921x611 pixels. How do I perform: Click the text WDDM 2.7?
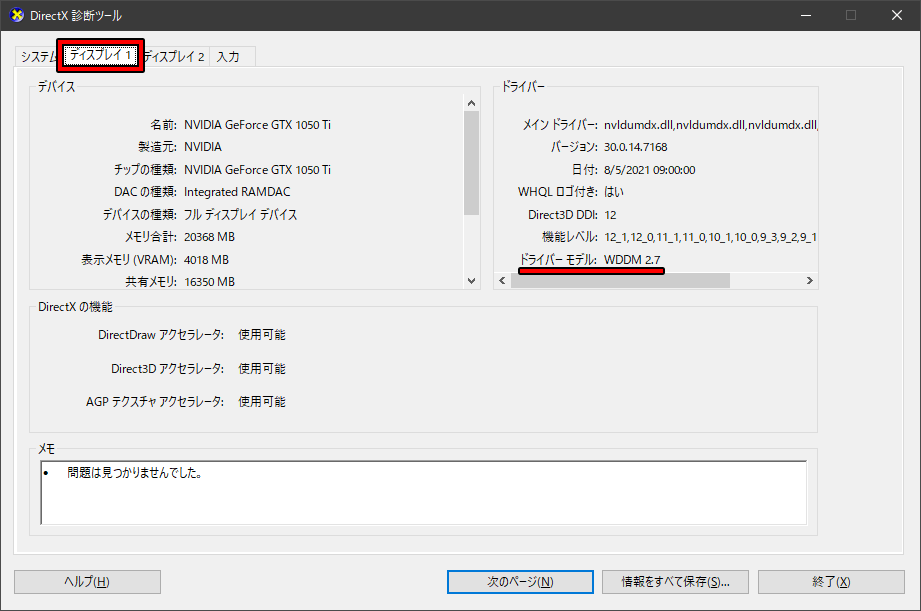632,260
